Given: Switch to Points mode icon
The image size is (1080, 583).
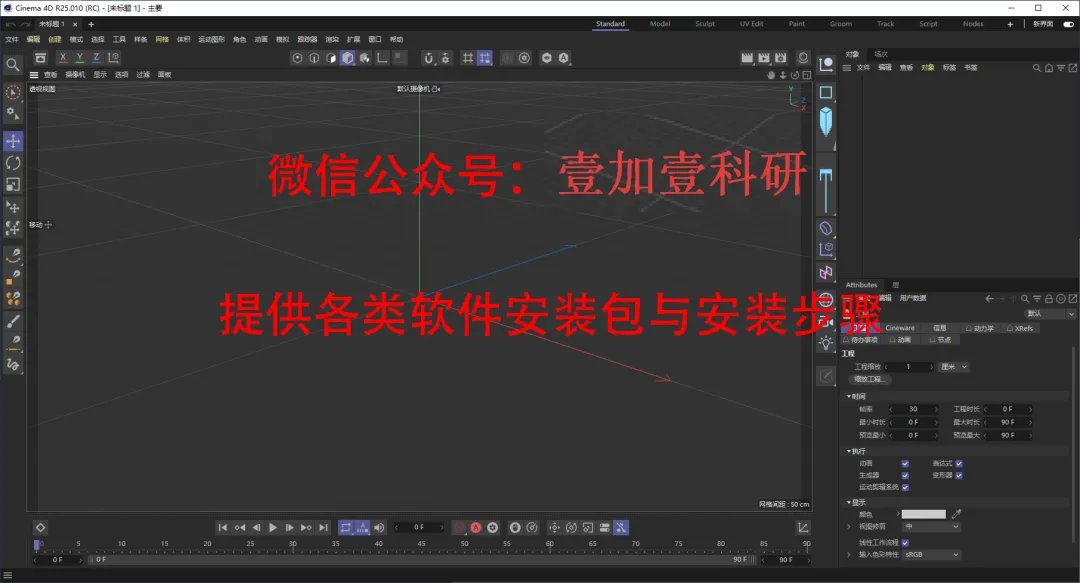Looking at the screenshot, I should pyautogui.click(x=298, y=59).
